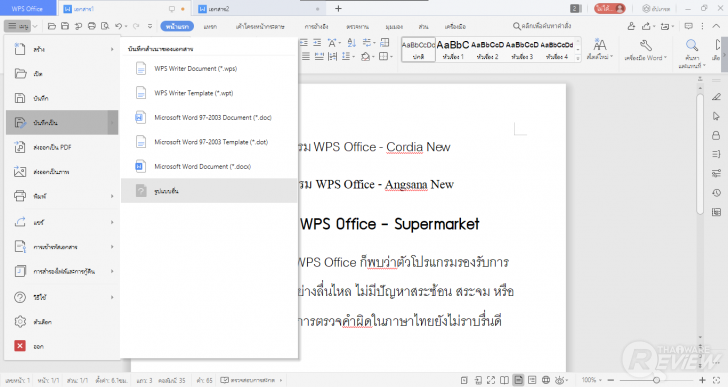The height and width of the screenshot is (387, 728).
Task: Apply the Heading 1 style thumbnail
Action: (453, 50)
